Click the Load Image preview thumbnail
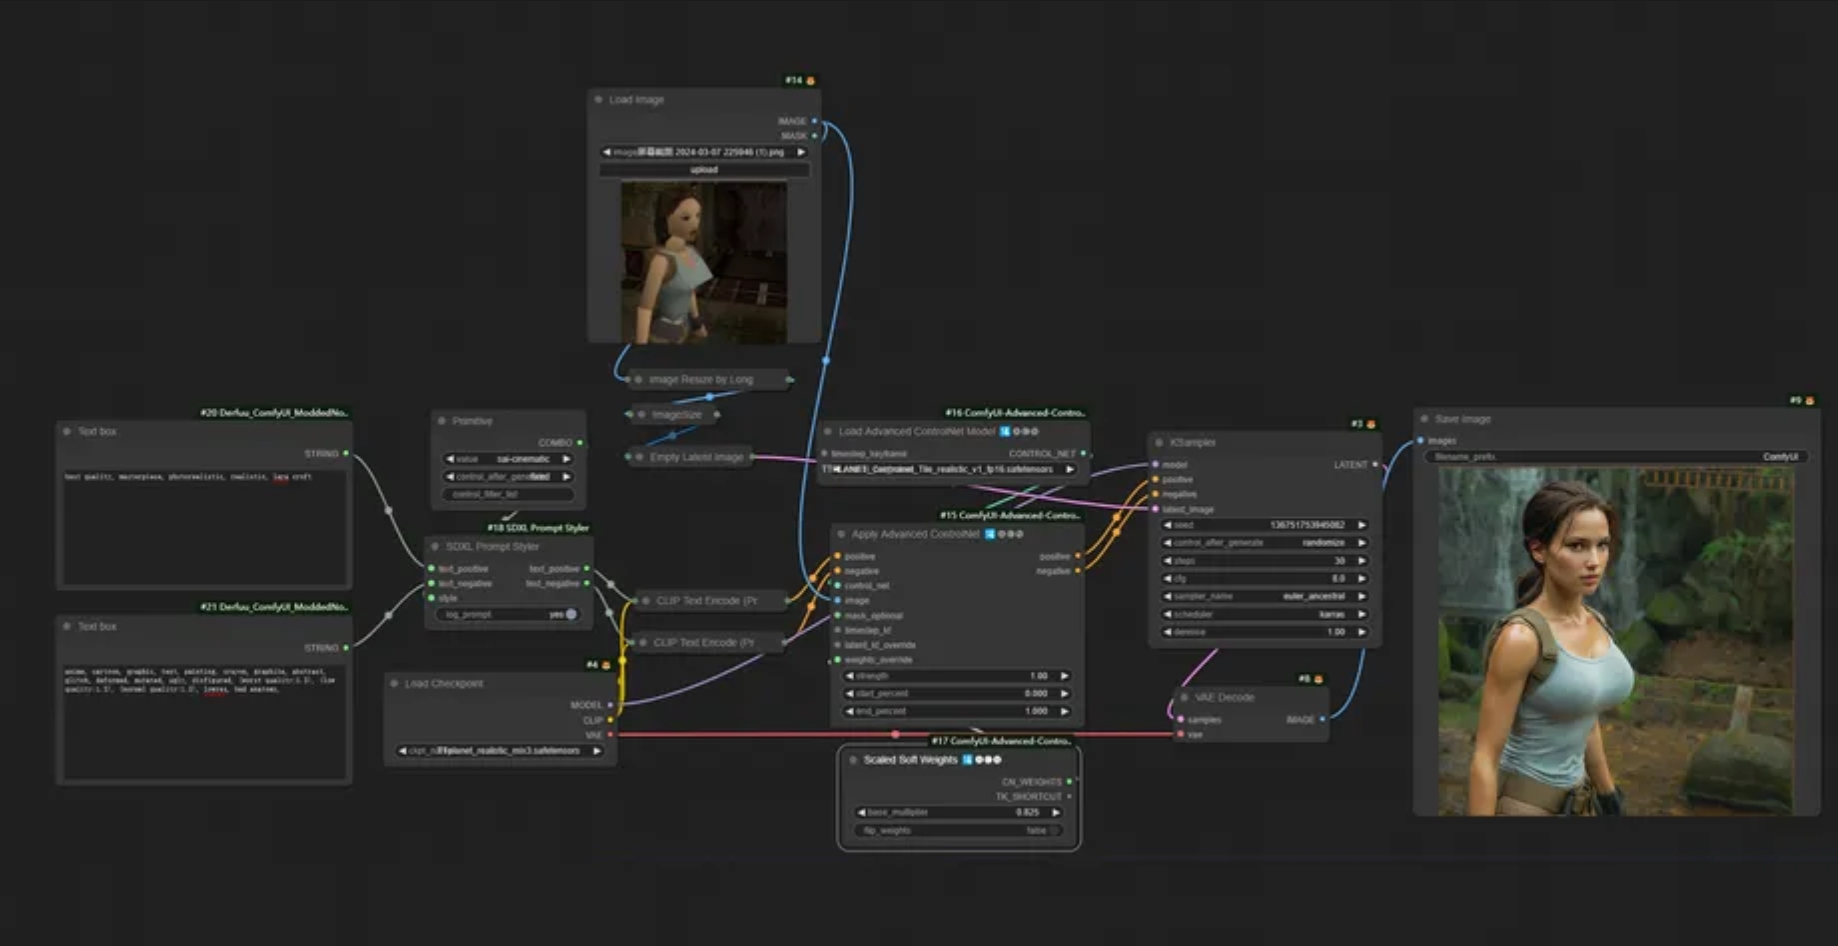The width and height of the screenshot is (1838, 946). pos(704,263)
